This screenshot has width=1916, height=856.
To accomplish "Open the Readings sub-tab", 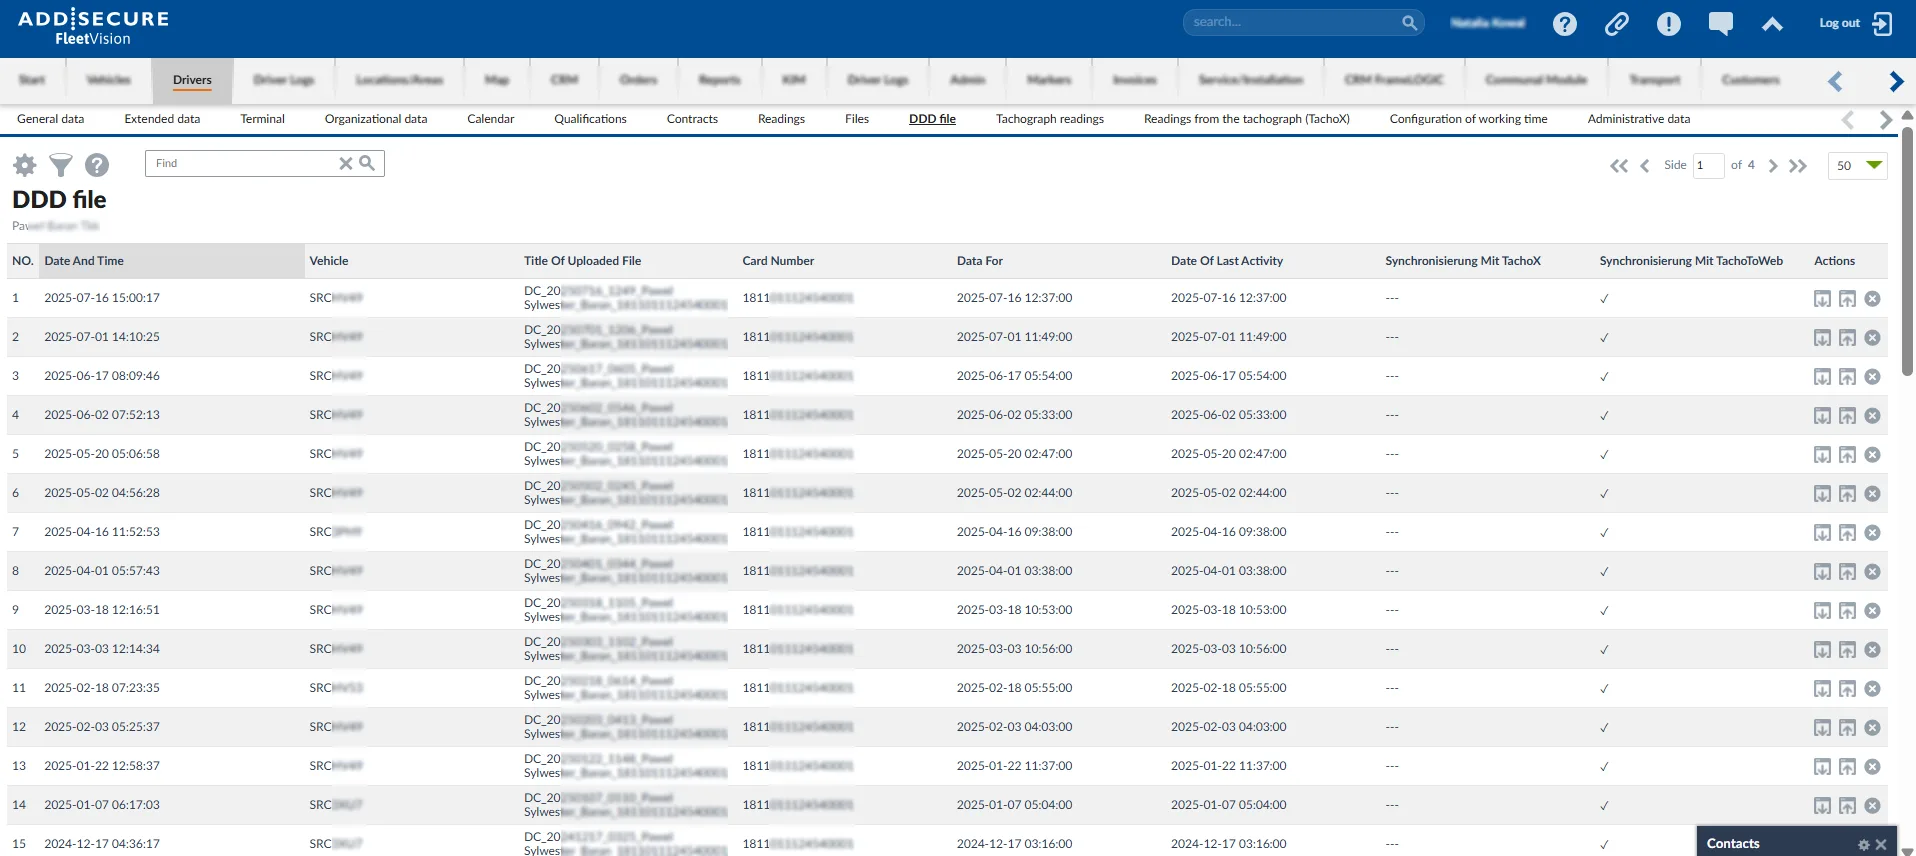I will [781, 119].
